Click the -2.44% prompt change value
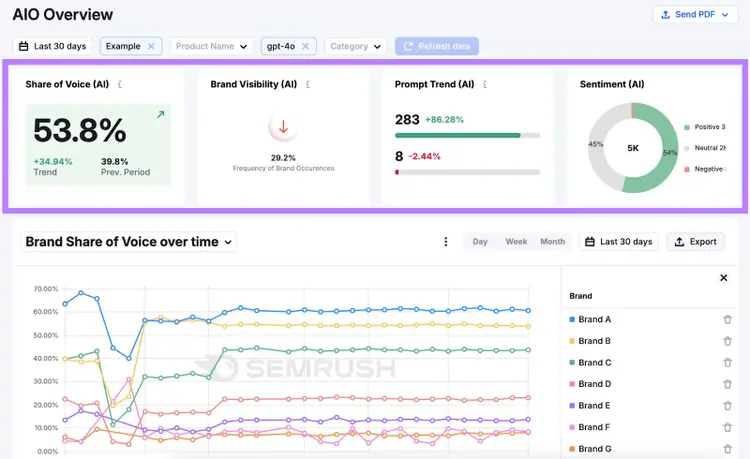The image size is (750, 459). point(424,156)
